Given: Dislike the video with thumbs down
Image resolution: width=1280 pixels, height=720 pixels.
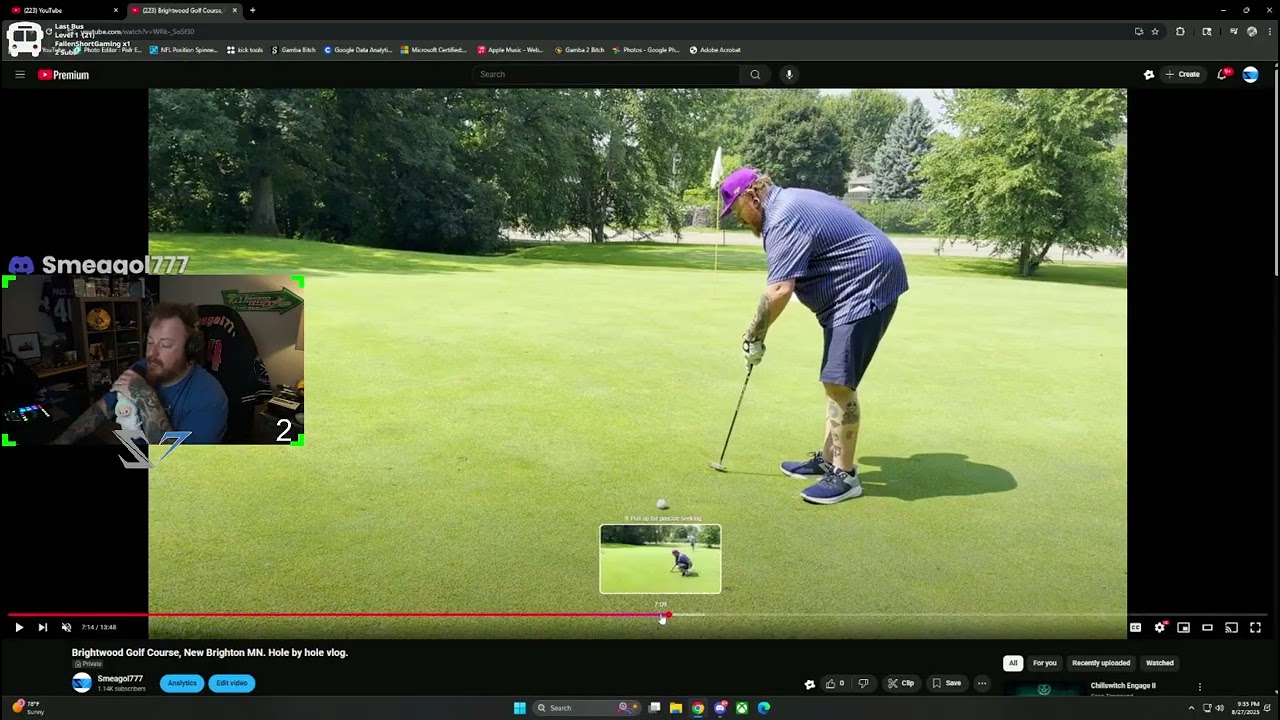Looking at the screenshot, I should 863,684.
